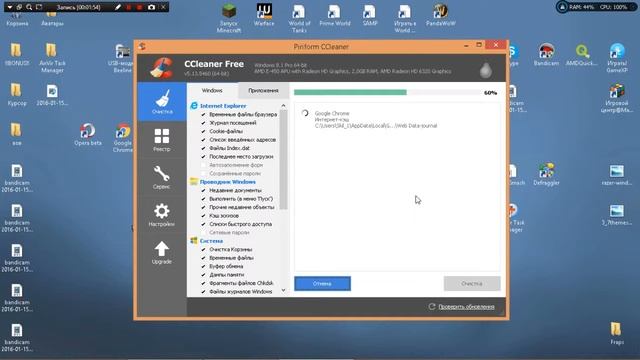Screen dimensions: 640x360
Task: Open the Реестр registry section
Action: click(x=162, y=140)
